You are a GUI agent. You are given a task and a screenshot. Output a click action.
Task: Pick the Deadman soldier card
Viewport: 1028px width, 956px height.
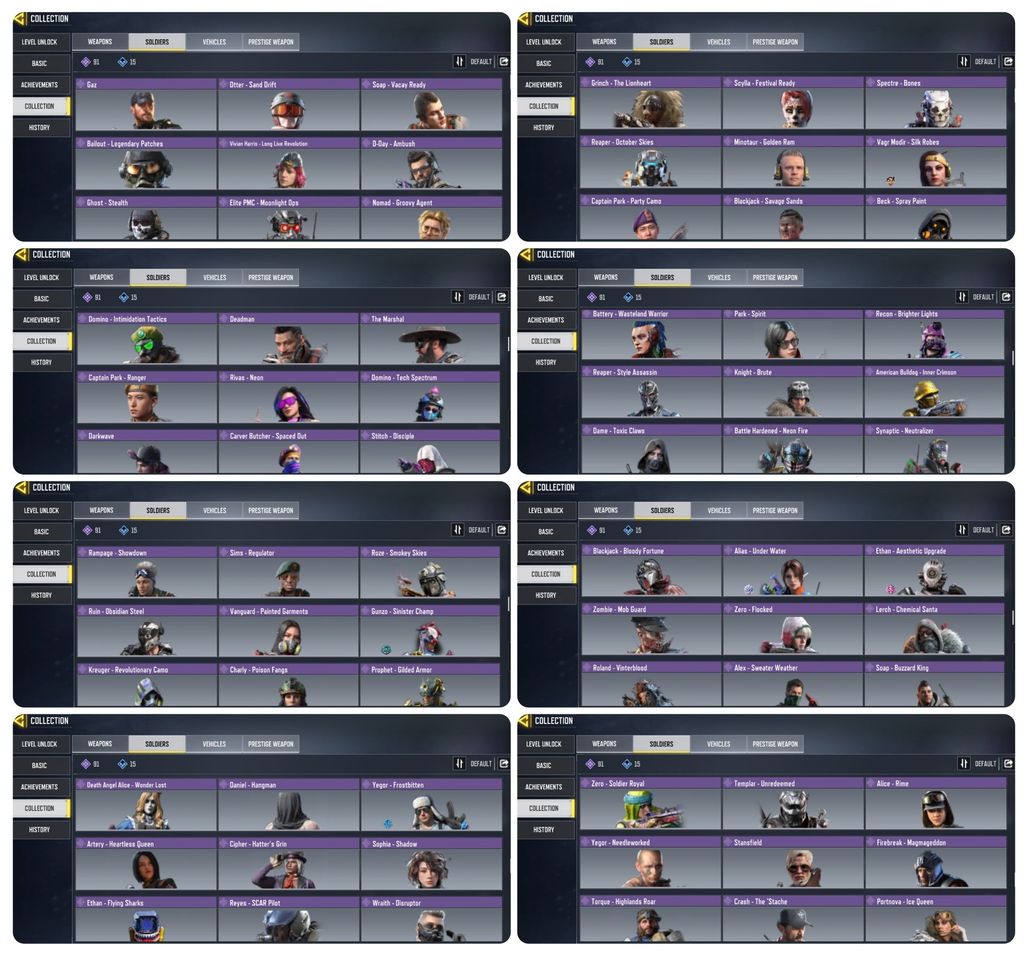tap(288, 339)
